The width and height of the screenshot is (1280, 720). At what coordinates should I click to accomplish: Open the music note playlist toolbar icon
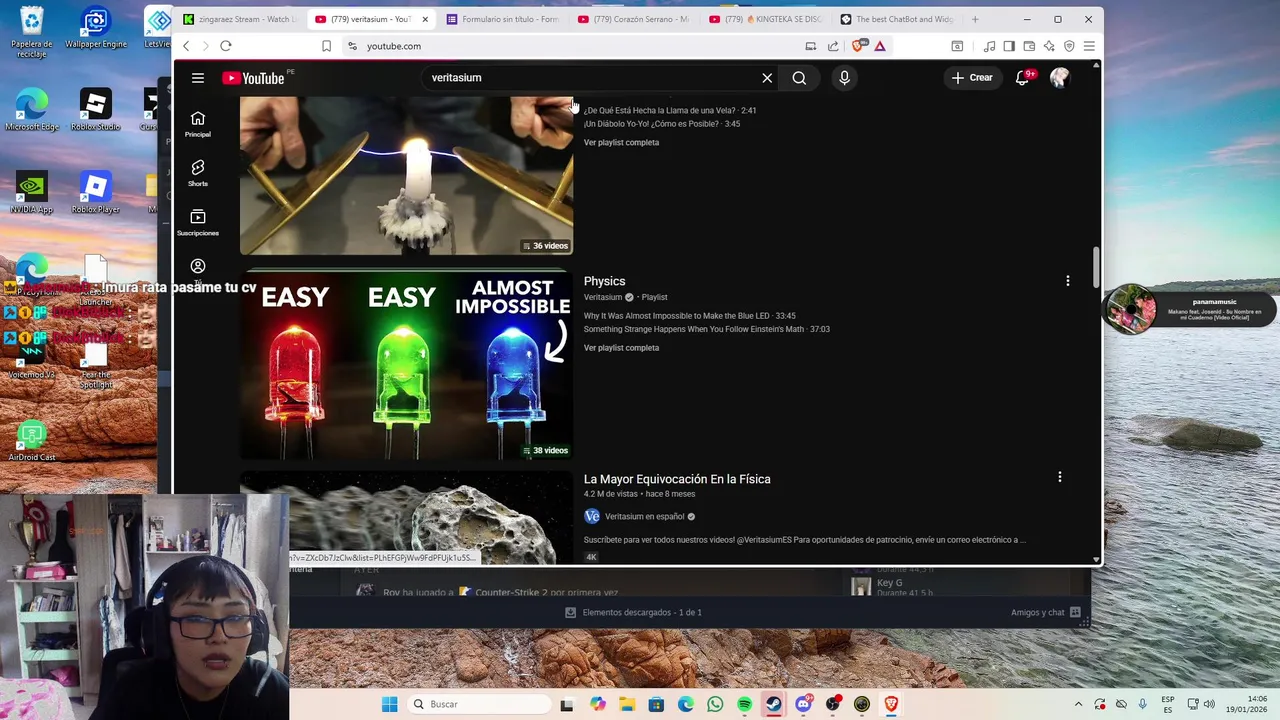pyautogui.click(x=989, y=46)
